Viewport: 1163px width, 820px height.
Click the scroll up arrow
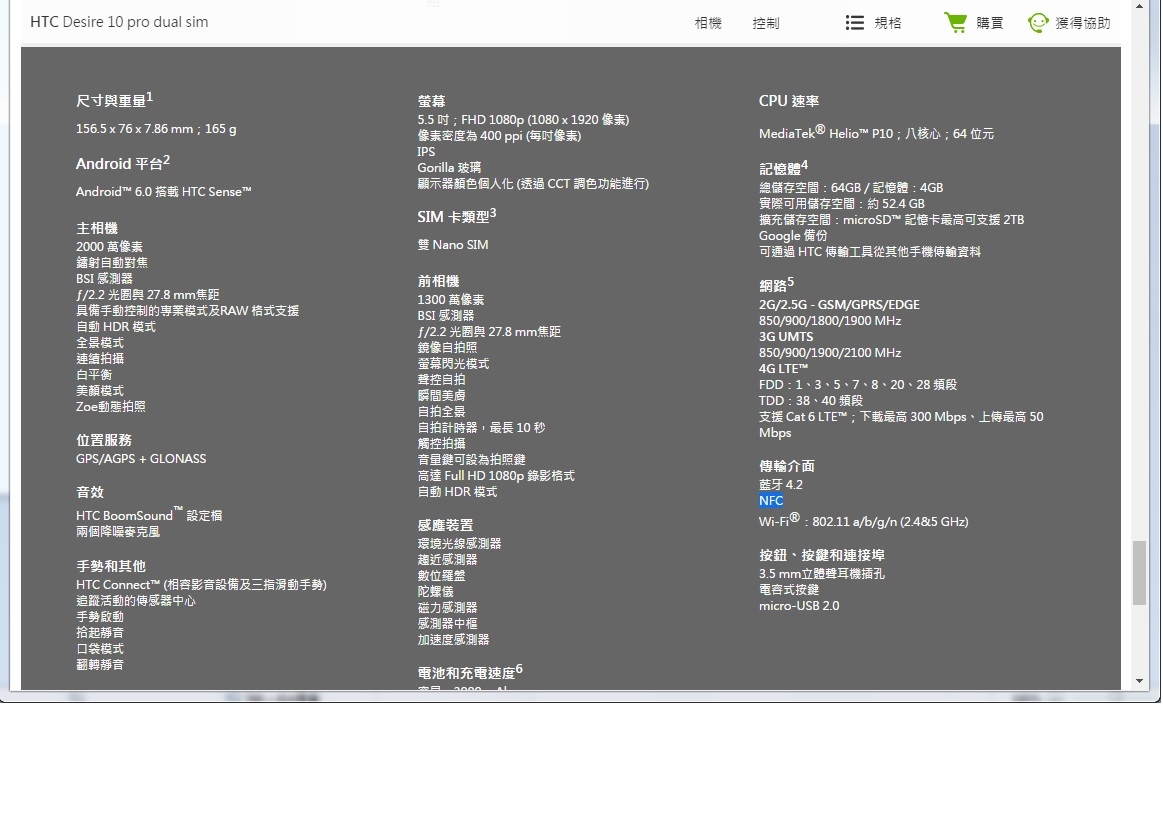[x=1139, y=6]
